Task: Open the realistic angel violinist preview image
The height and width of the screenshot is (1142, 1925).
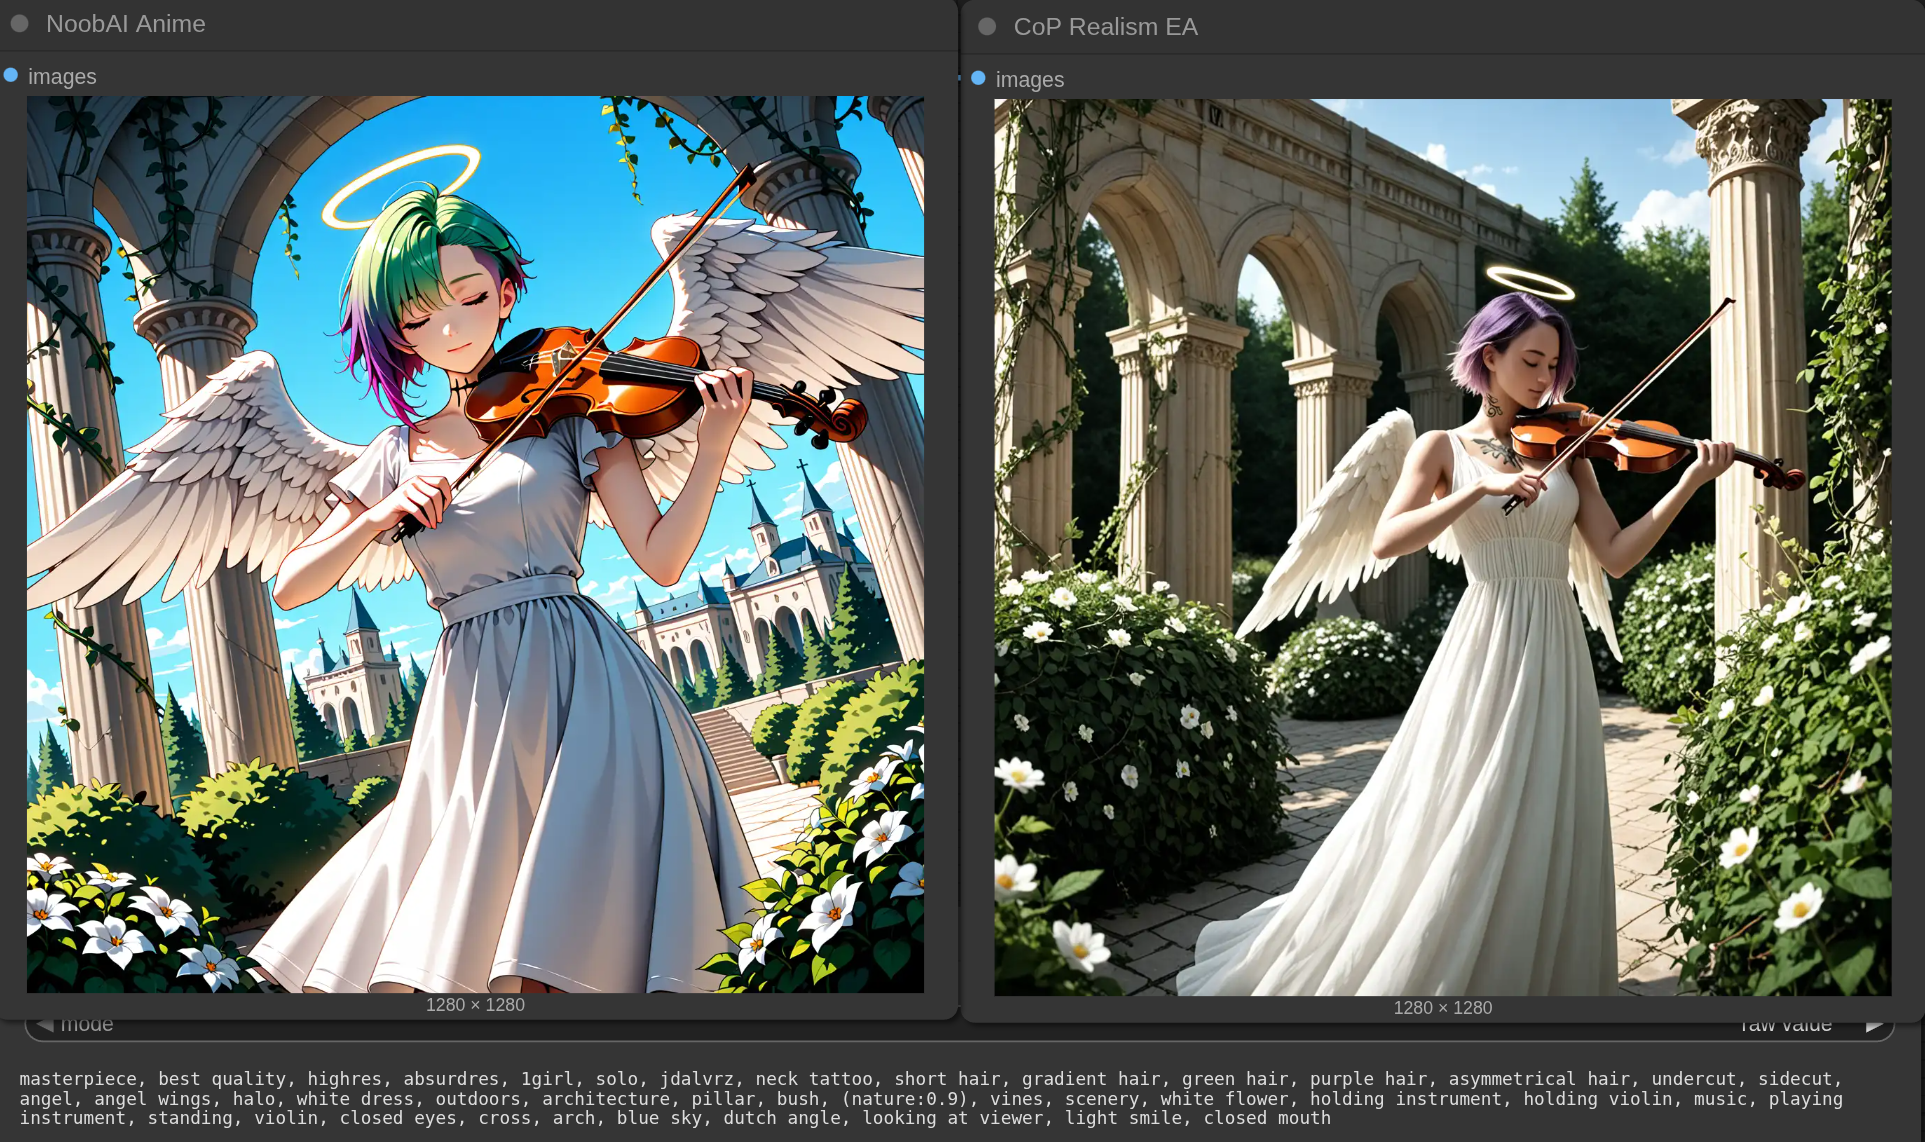Action: pyautogui.click(x=1442, y=547)
